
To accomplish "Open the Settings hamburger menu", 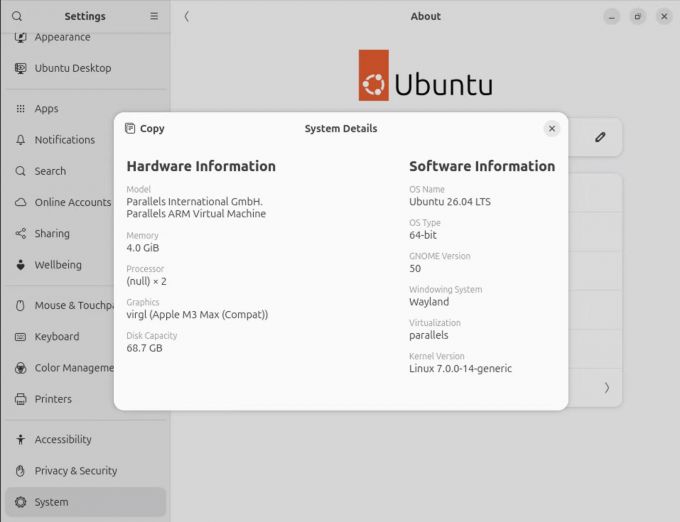I will point(154,16).
